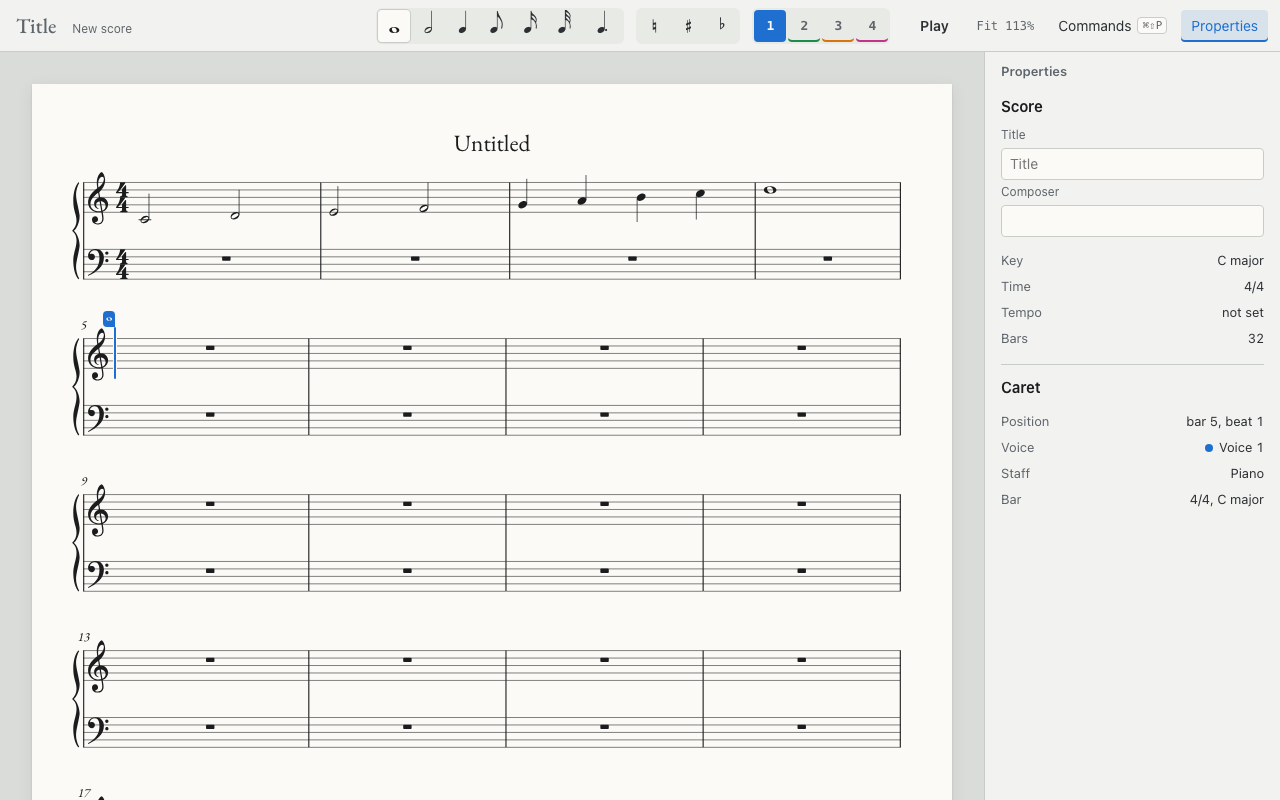1280x800 pixels.
Task: Click the Title field in the Score properties
Action: 1132,164
